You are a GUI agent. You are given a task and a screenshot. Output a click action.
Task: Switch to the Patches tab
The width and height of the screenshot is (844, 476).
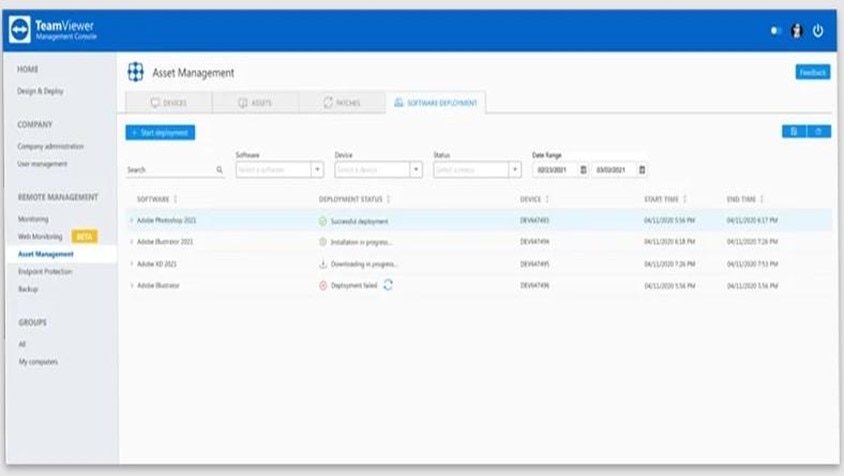click(x=342, y=102)
